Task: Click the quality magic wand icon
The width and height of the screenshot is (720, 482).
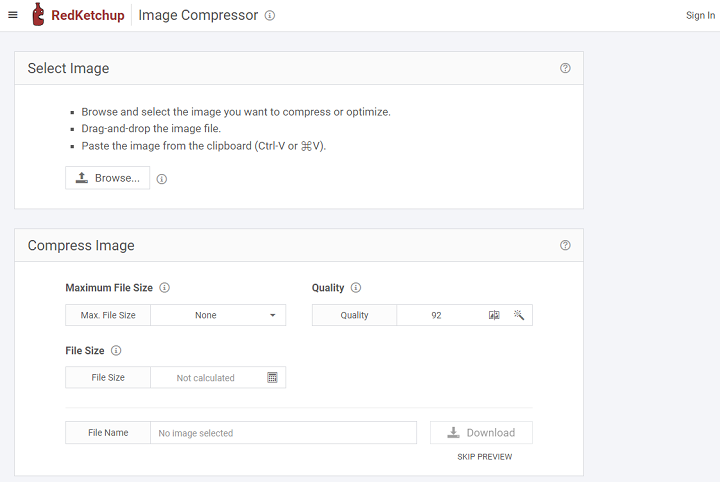Action: pyautogui.click(x=519, y=315)
